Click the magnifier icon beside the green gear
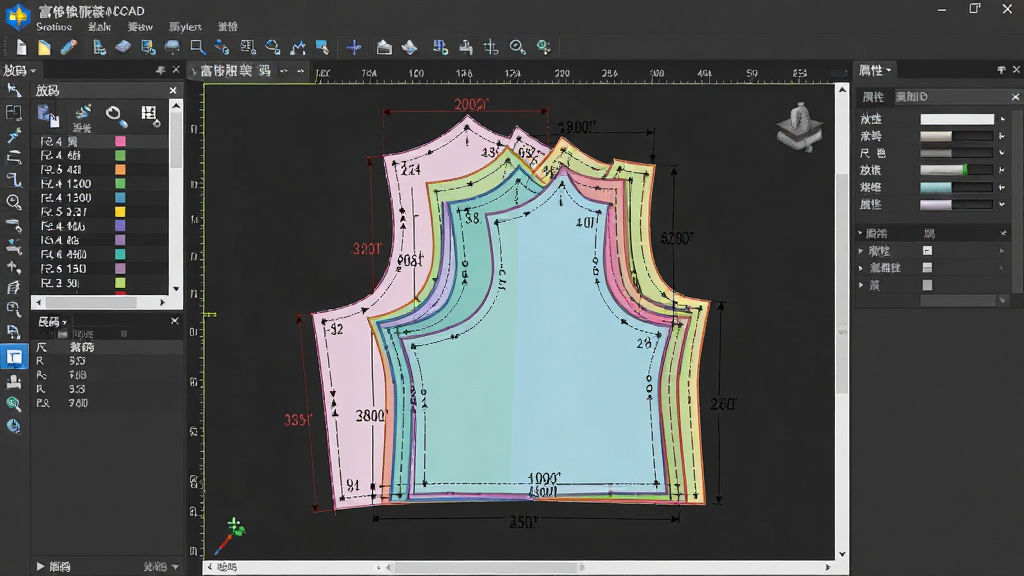The width and height of the screenshot is (1024, 576). click(x=517, y=47)
